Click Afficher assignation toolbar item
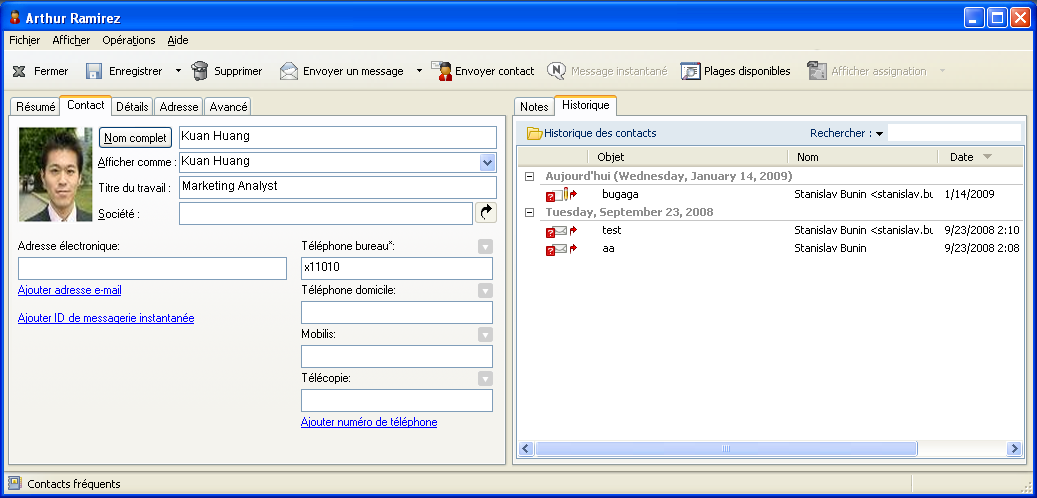 [866, 71]
